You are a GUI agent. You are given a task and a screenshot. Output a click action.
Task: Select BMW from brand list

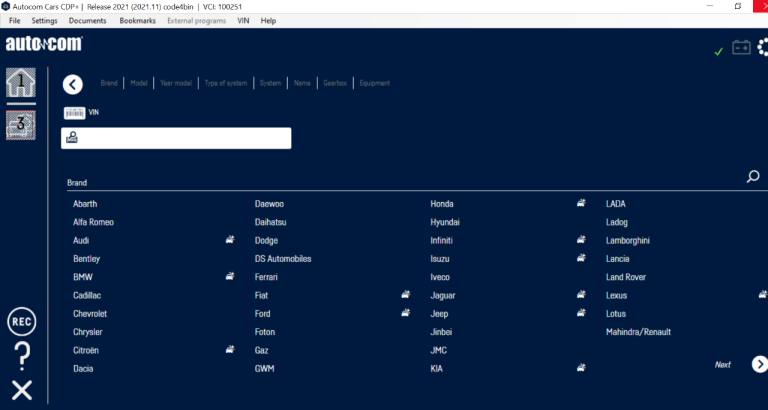[83, 277]
